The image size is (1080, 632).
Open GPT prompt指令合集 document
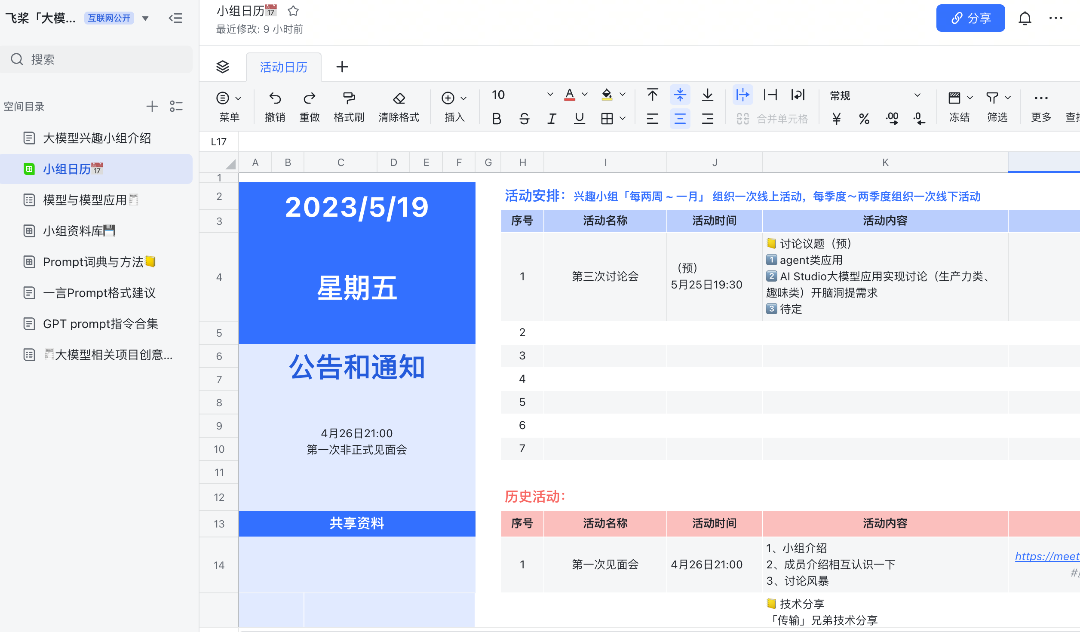point(97,324)
